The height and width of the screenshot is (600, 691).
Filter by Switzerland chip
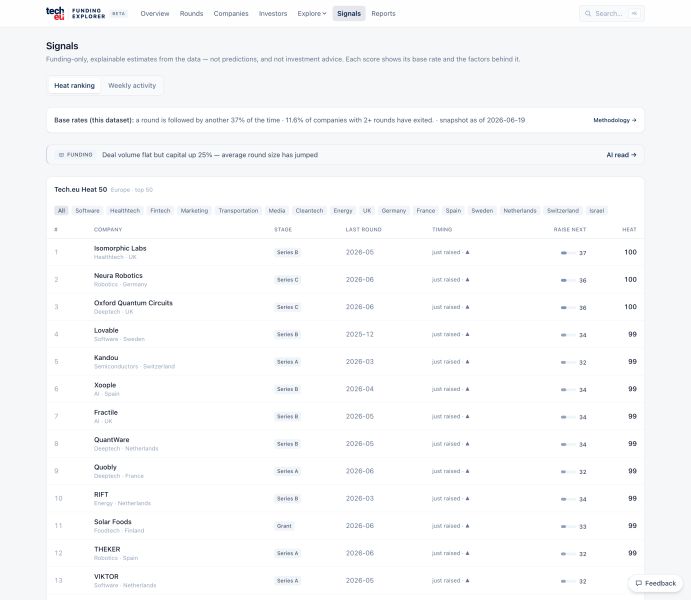[x=563, y=211]
